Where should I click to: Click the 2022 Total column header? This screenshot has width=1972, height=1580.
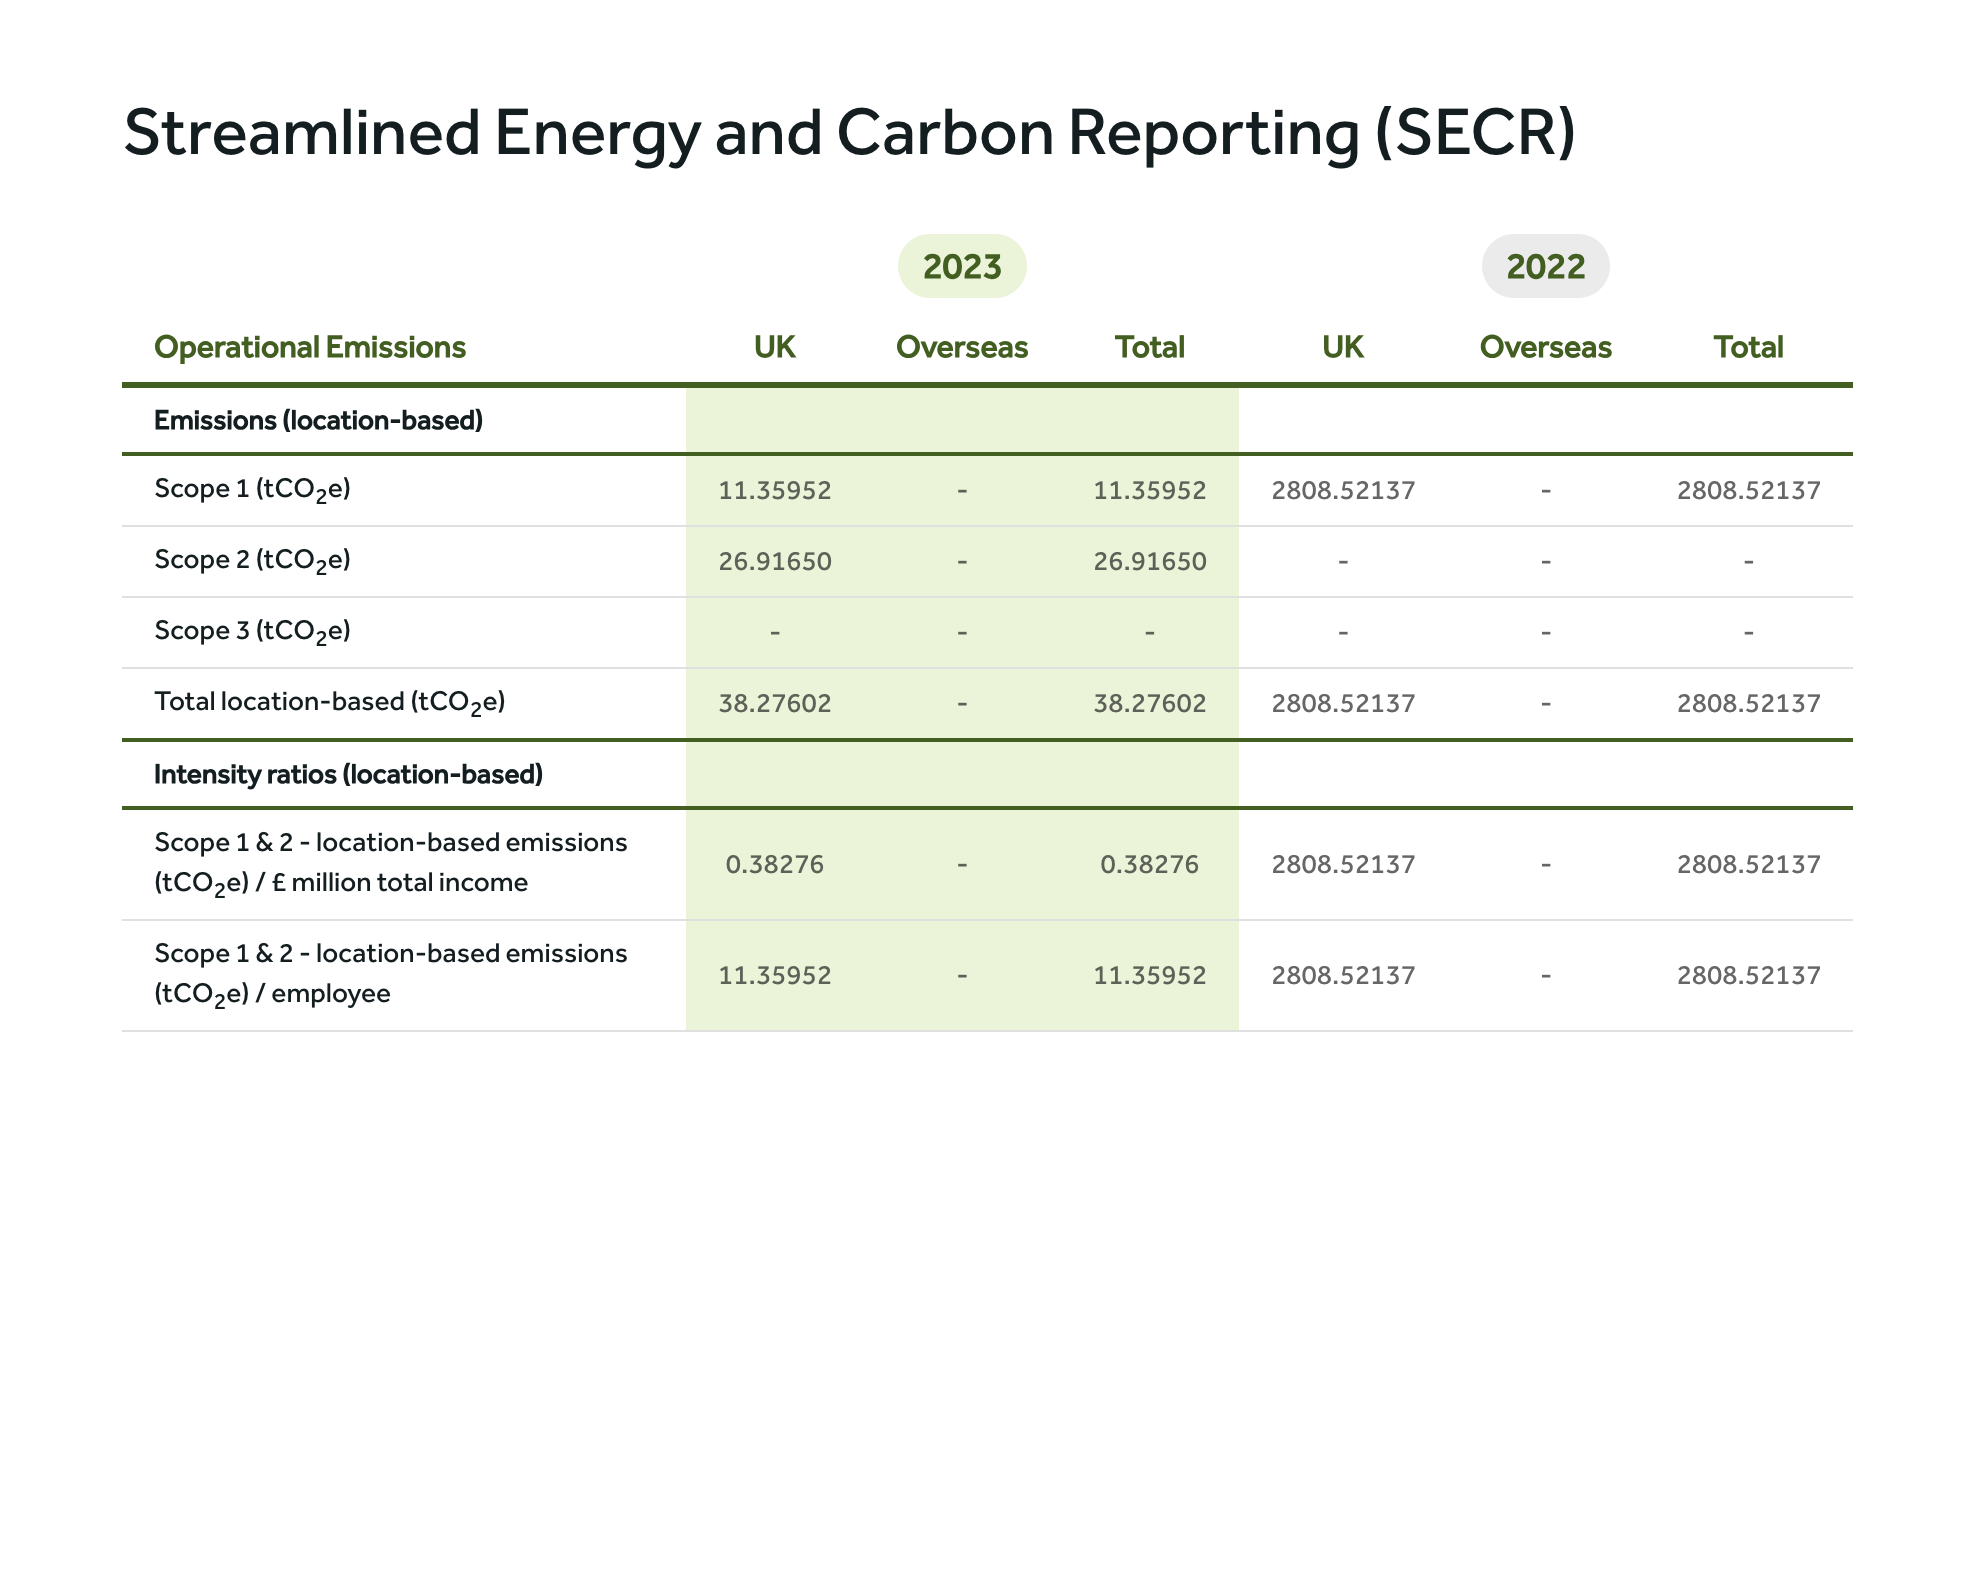1749,347
